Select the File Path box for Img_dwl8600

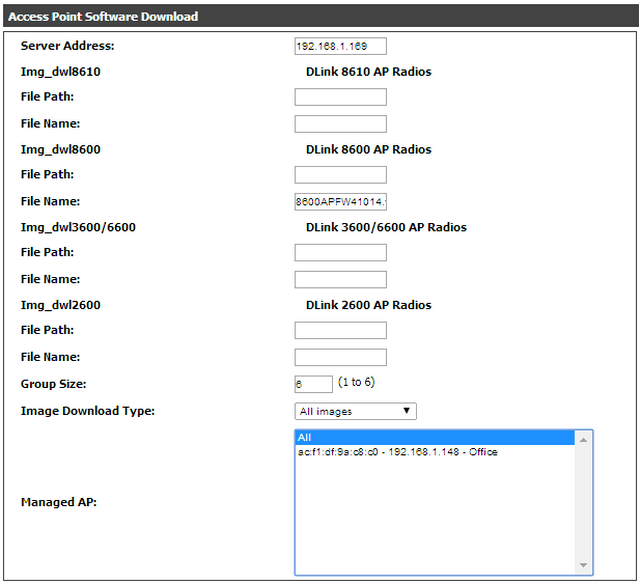pos(340,175)
